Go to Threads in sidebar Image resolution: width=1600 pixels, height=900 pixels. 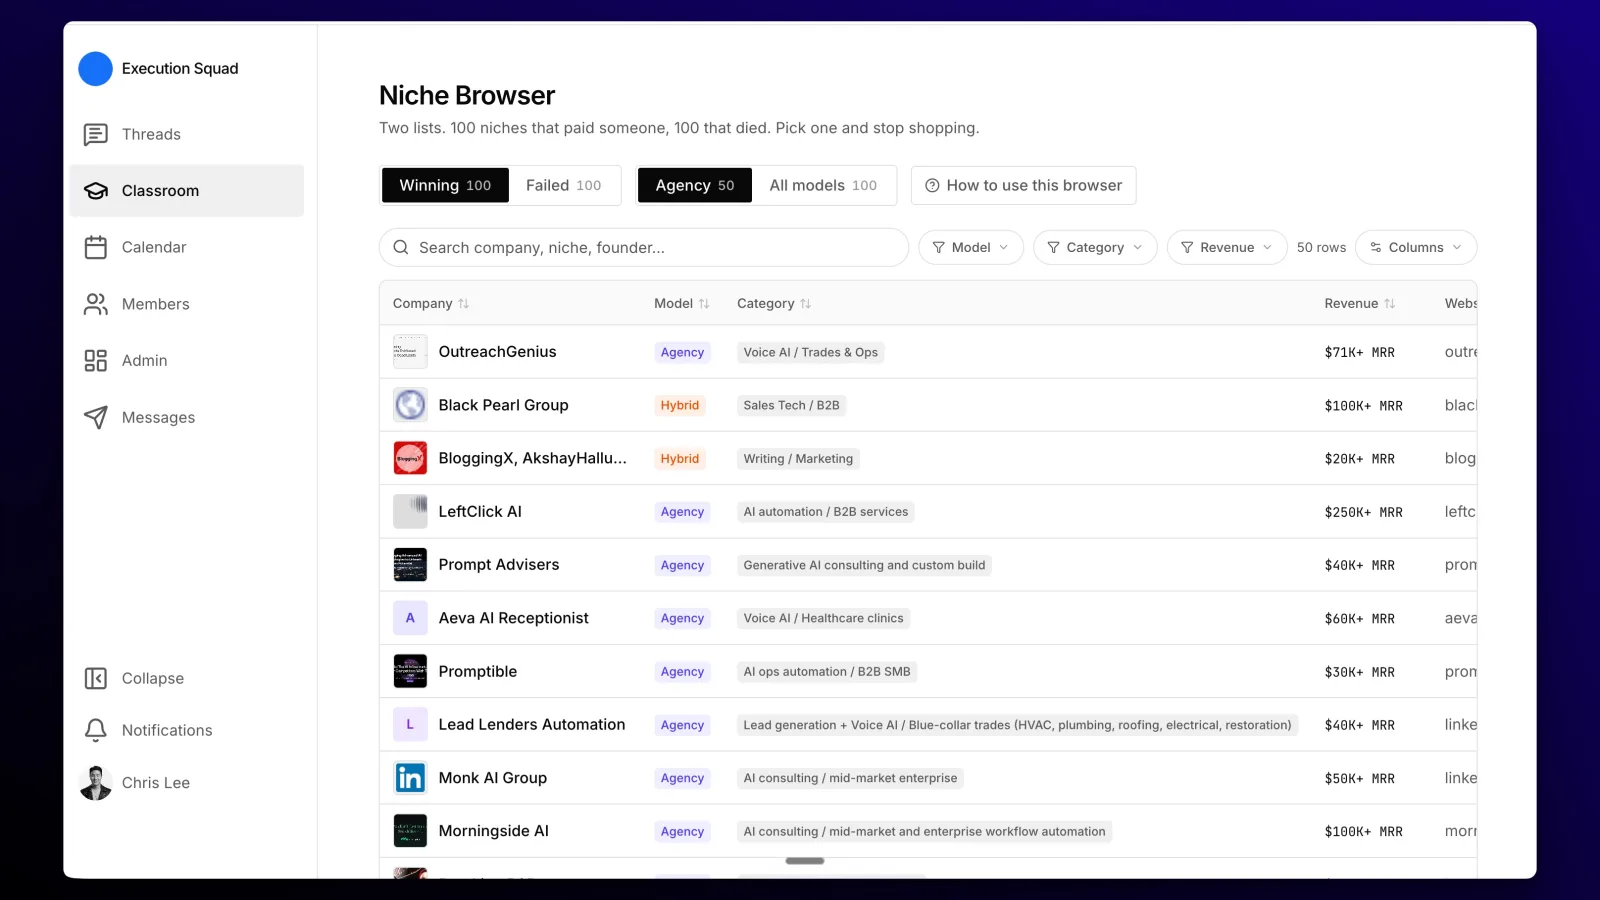pos(151,134)
